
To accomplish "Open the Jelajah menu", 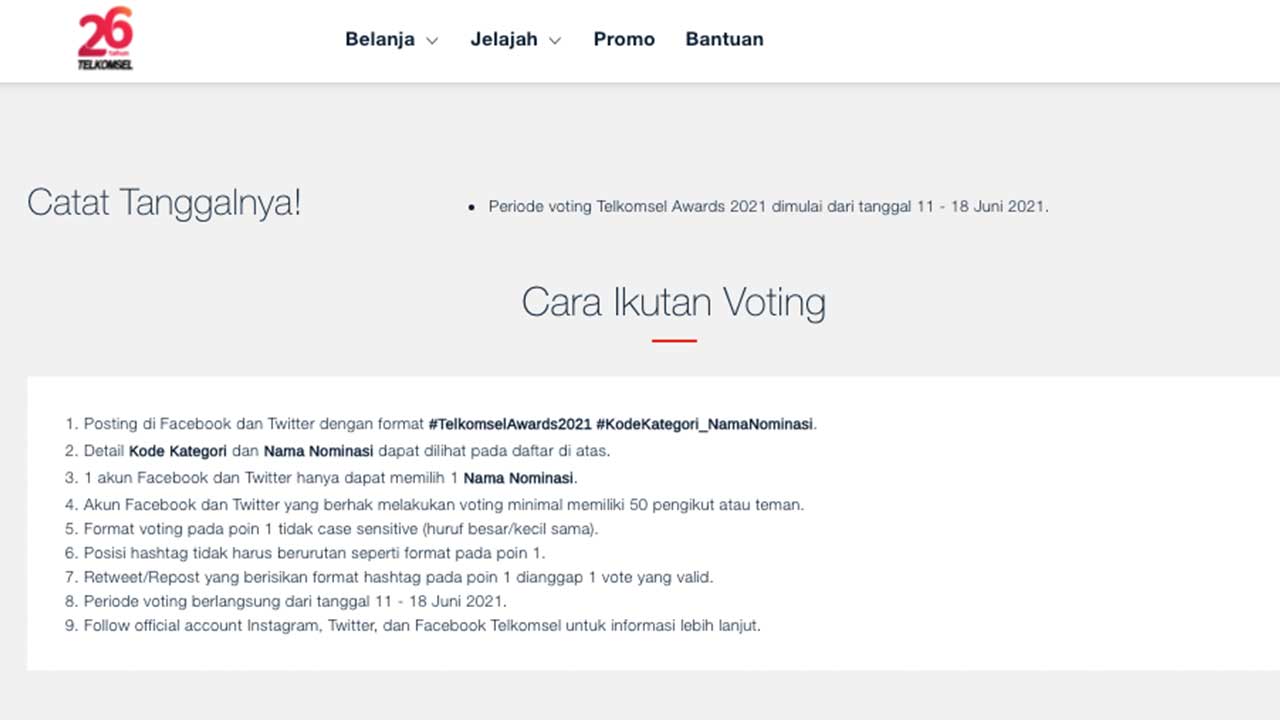I will tap(504, 39).
